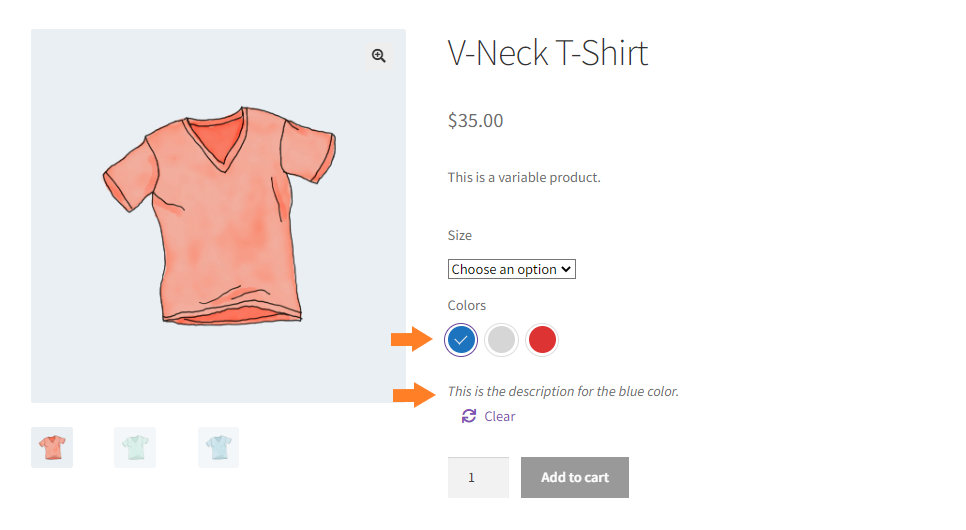The height and width of the screenshot is (530, 966).
Task: Click the Size label
Action: [459, 235]
